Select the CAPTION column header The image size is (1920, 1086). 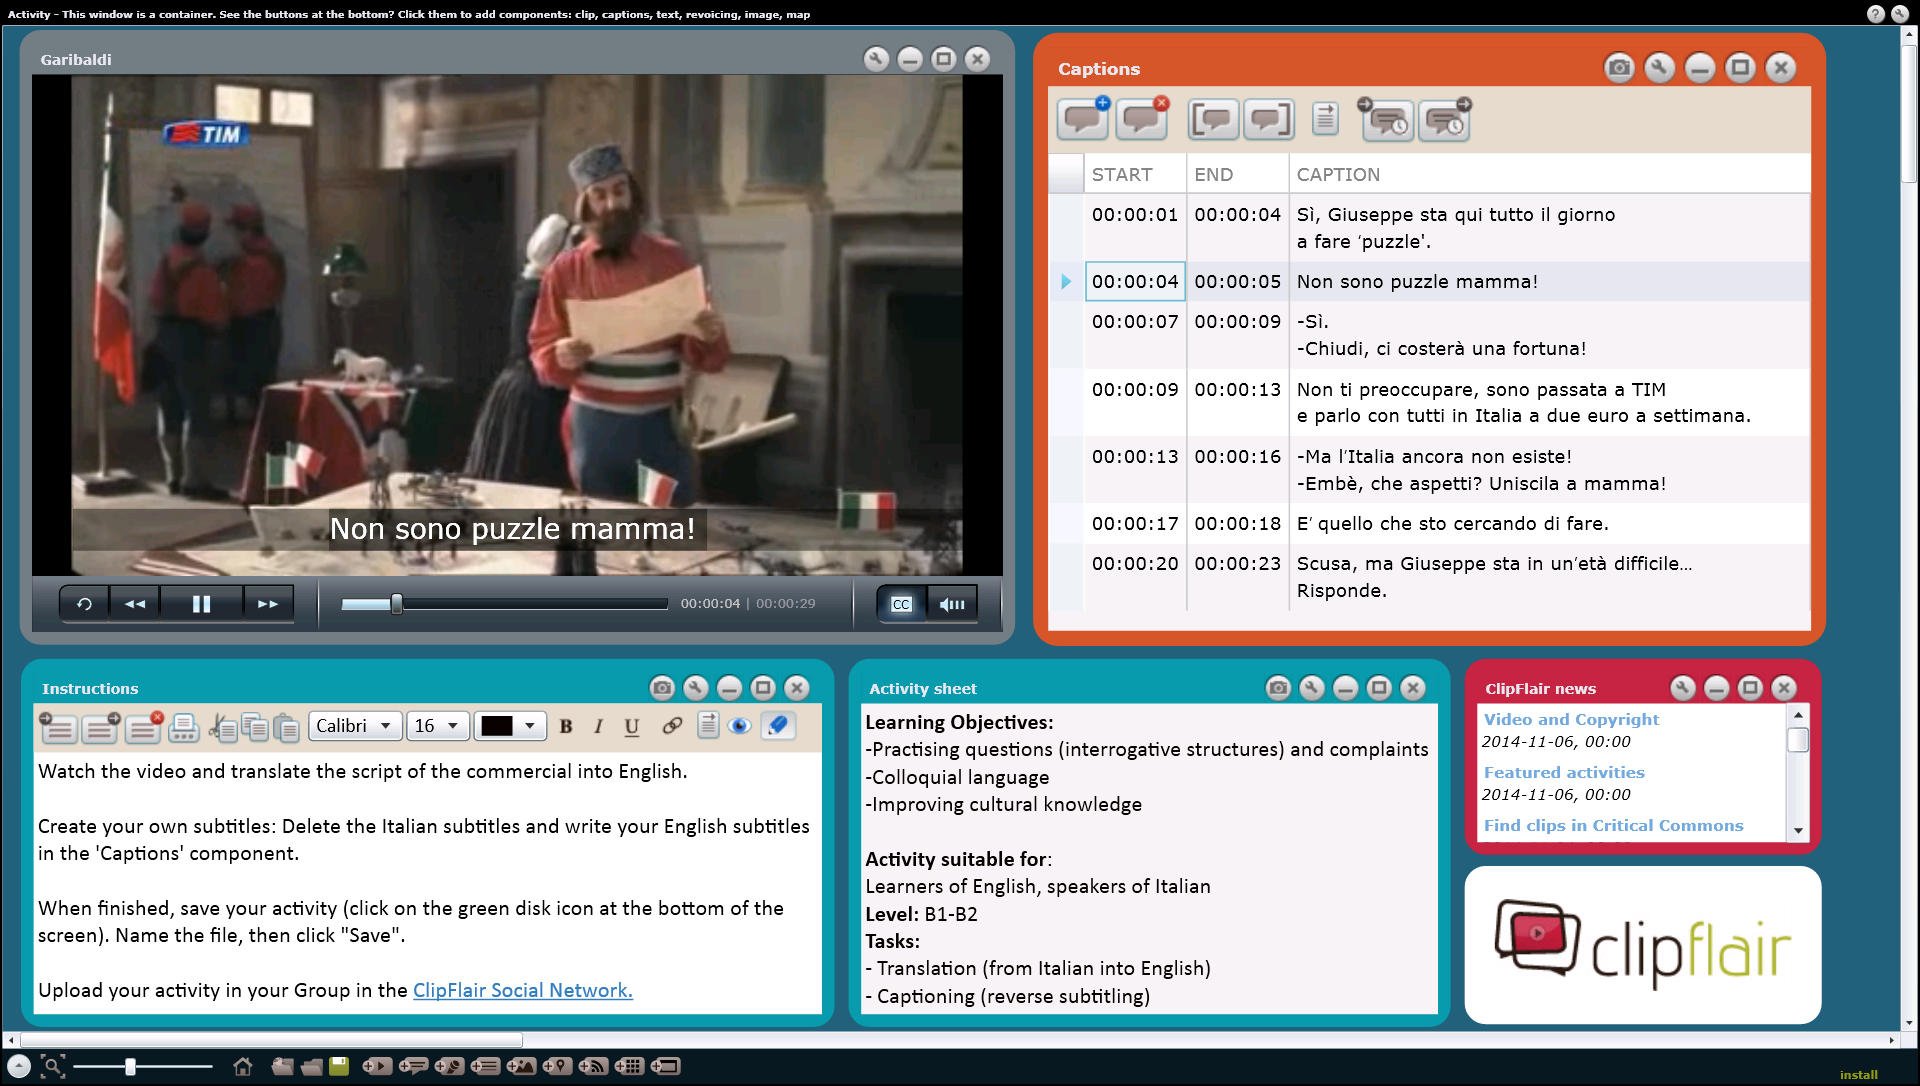[x=1549, y=174]
